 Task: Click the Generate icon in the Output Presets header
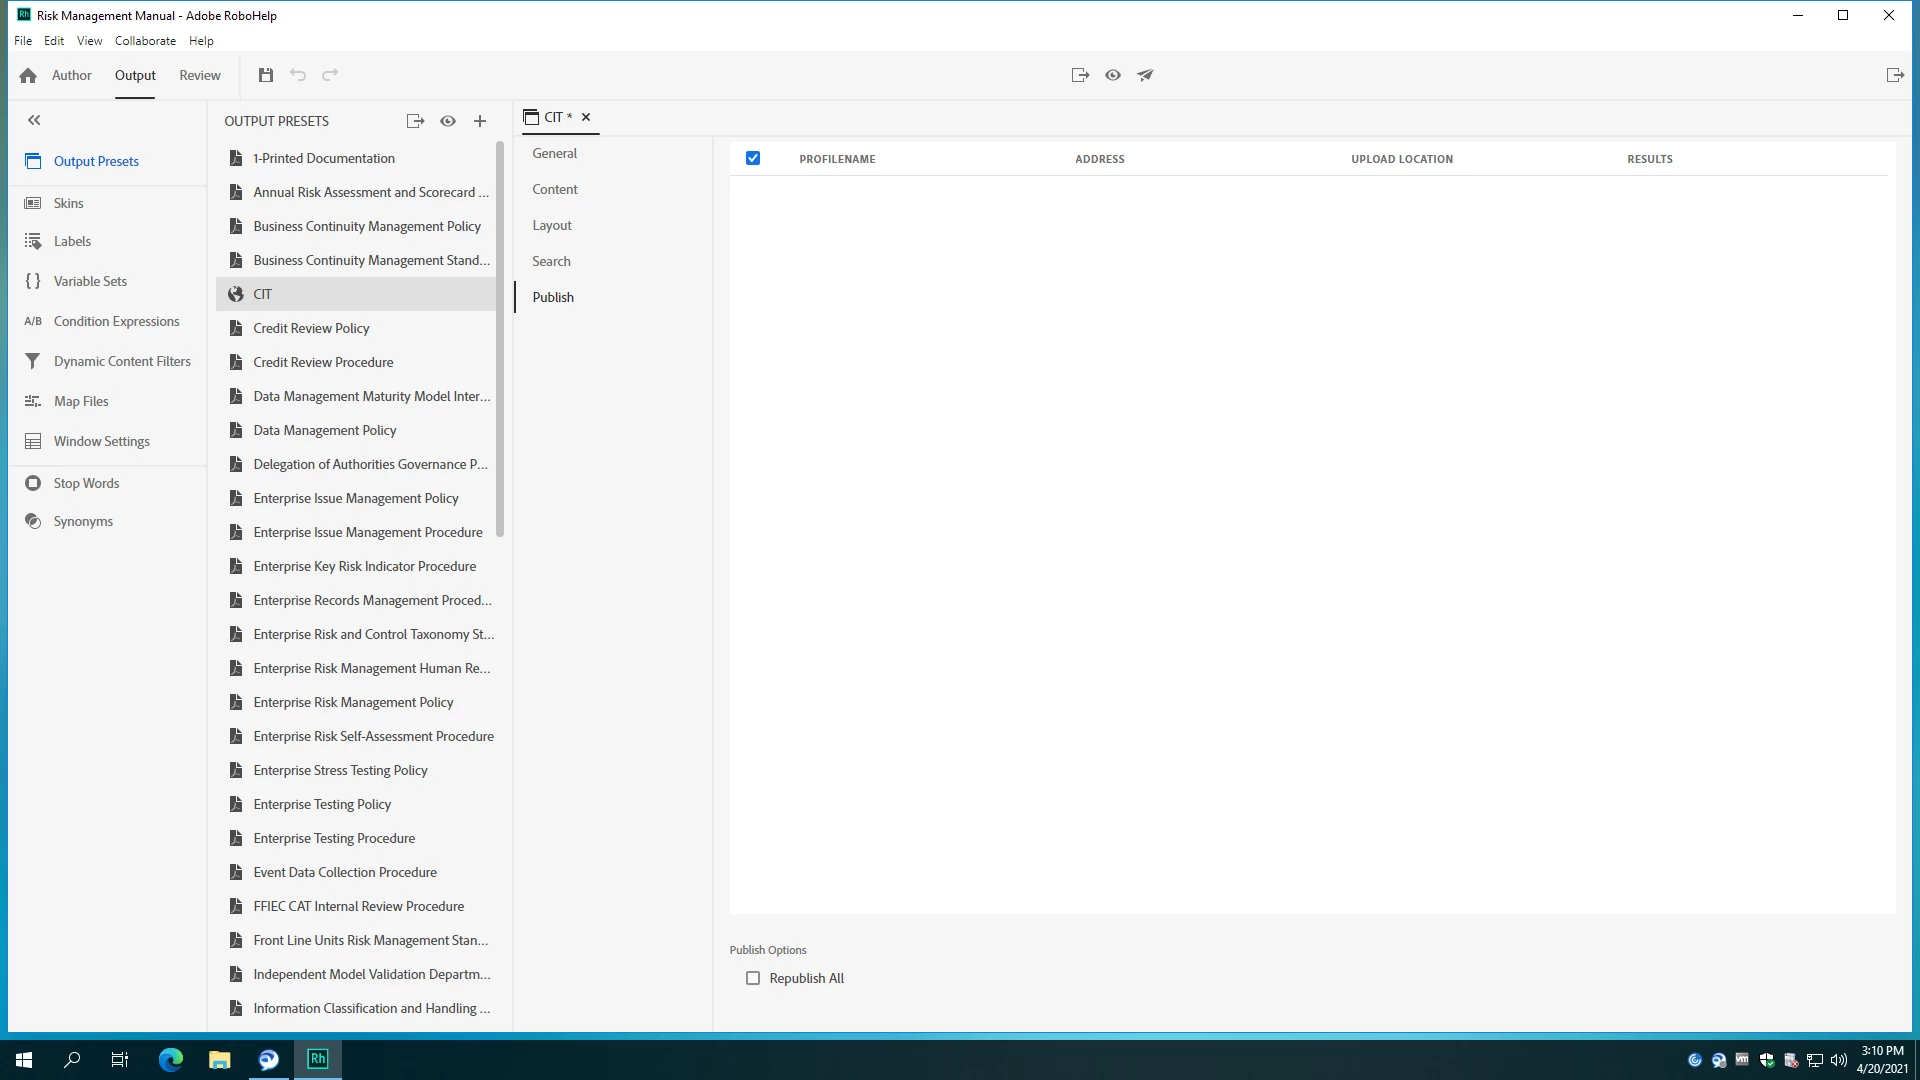[415, 121]
